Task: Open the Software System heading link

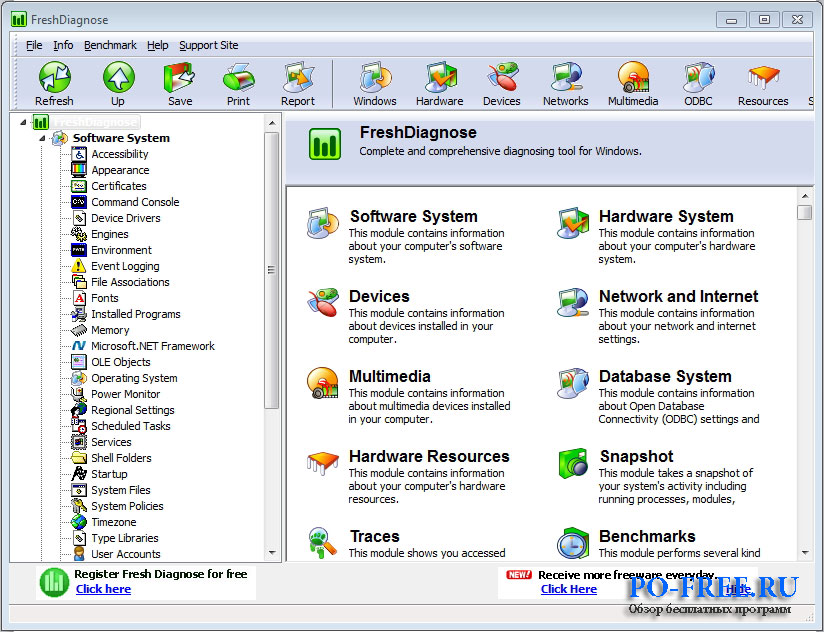Action: pyautogui.click(x=414, y=216)
